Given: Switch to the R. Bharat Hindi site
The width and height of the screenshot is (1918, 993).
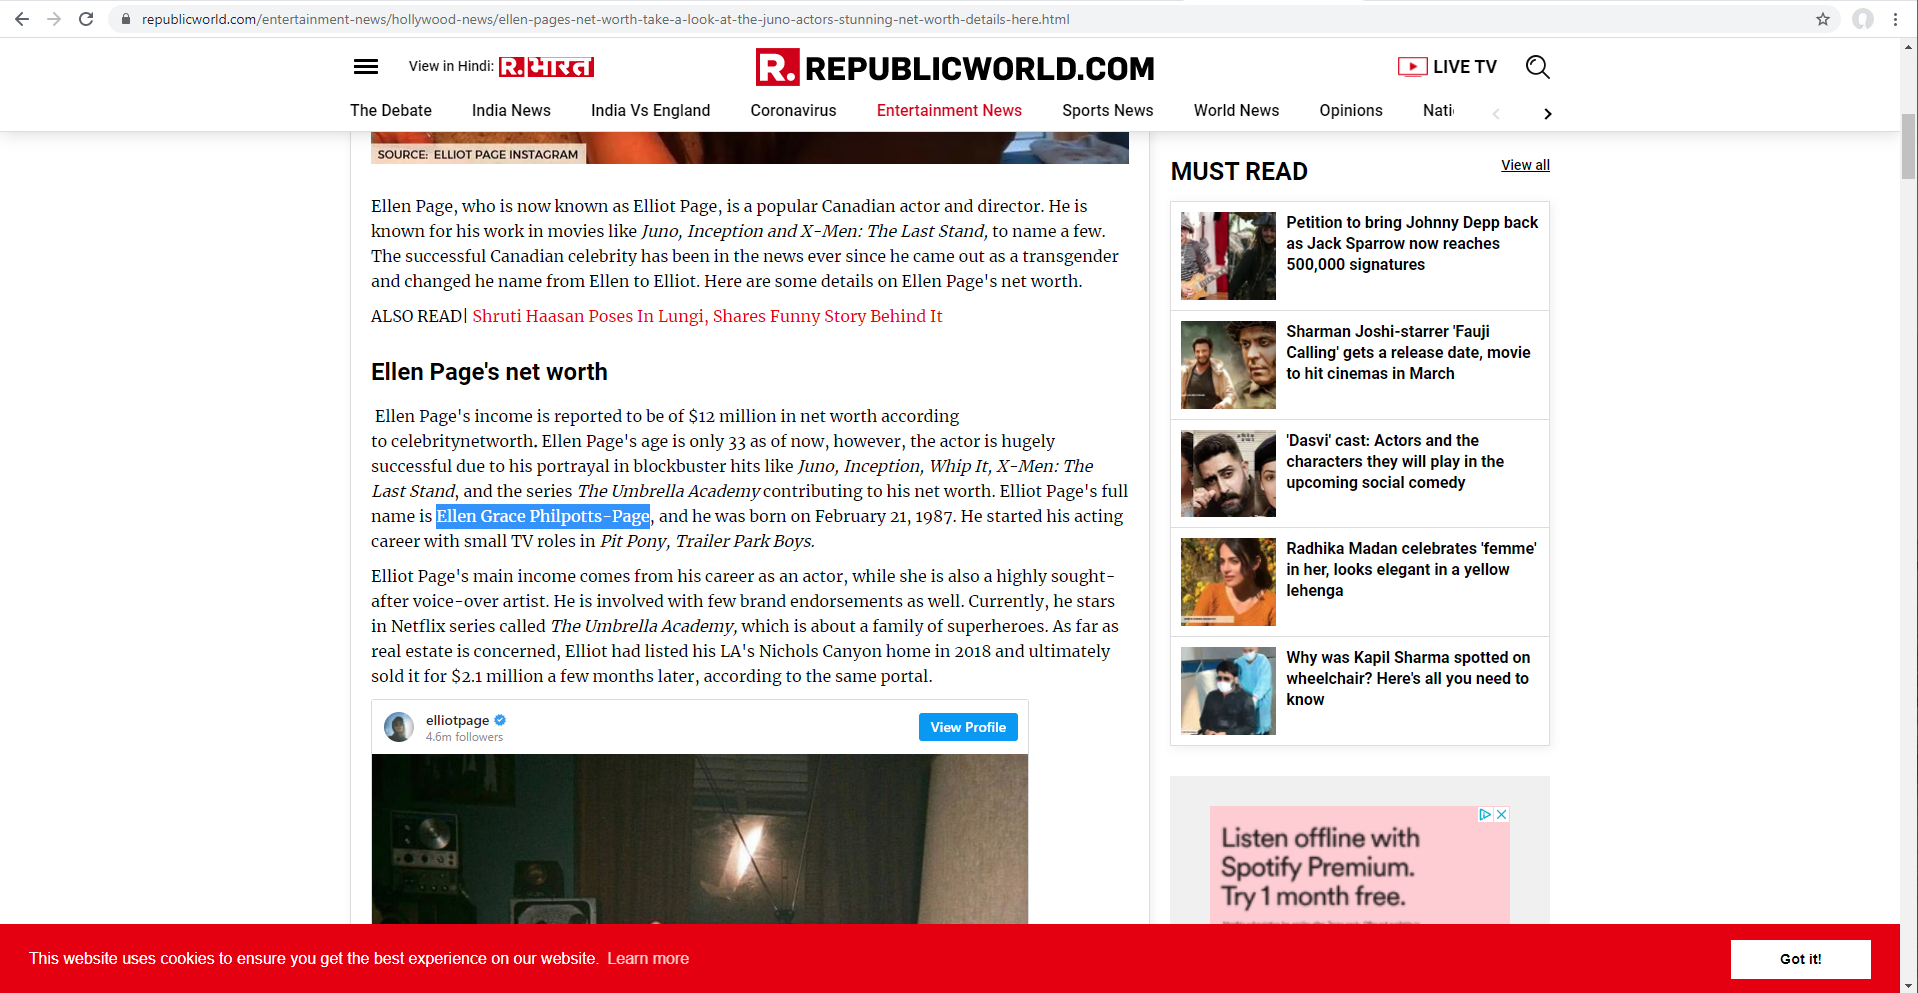Looking at the screenshot, I should (x=546, y=67).
